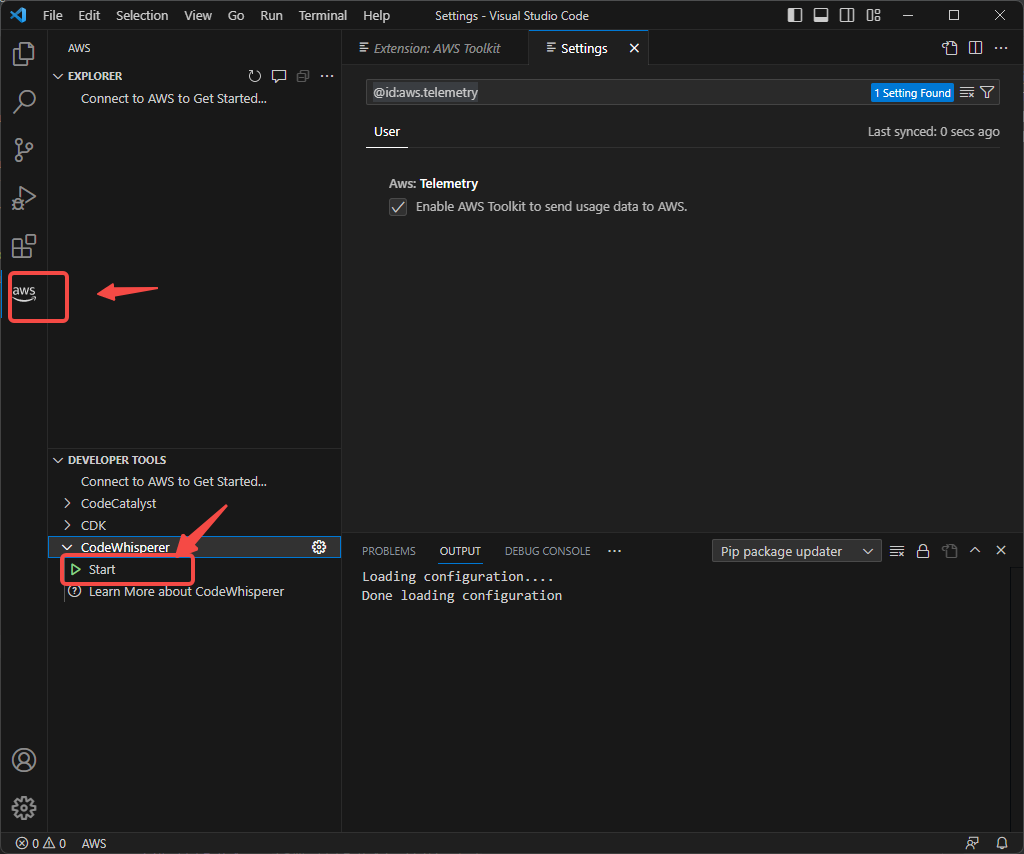Toggle bottom panel layout icon
The width and height of the screenshot is (1024, 854).
[821, 15]
